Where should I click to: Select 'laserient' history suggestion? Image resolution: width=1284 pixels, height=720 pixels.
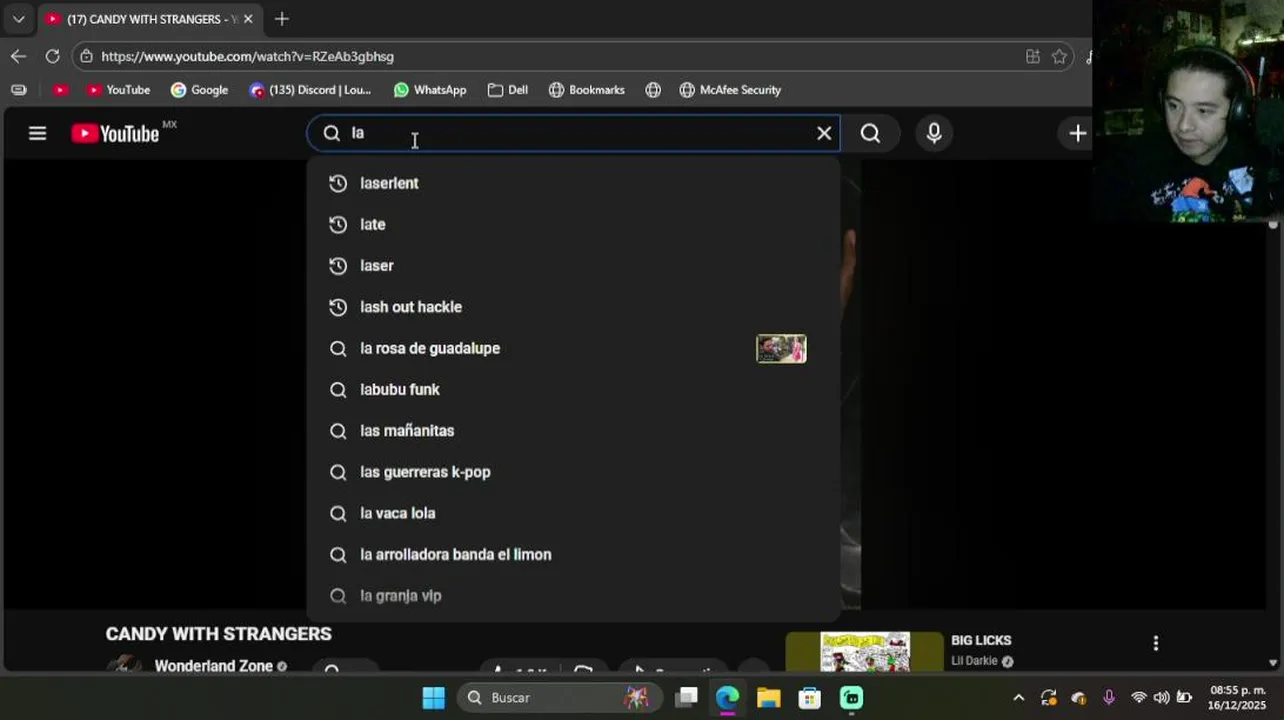tap(573, 183)
